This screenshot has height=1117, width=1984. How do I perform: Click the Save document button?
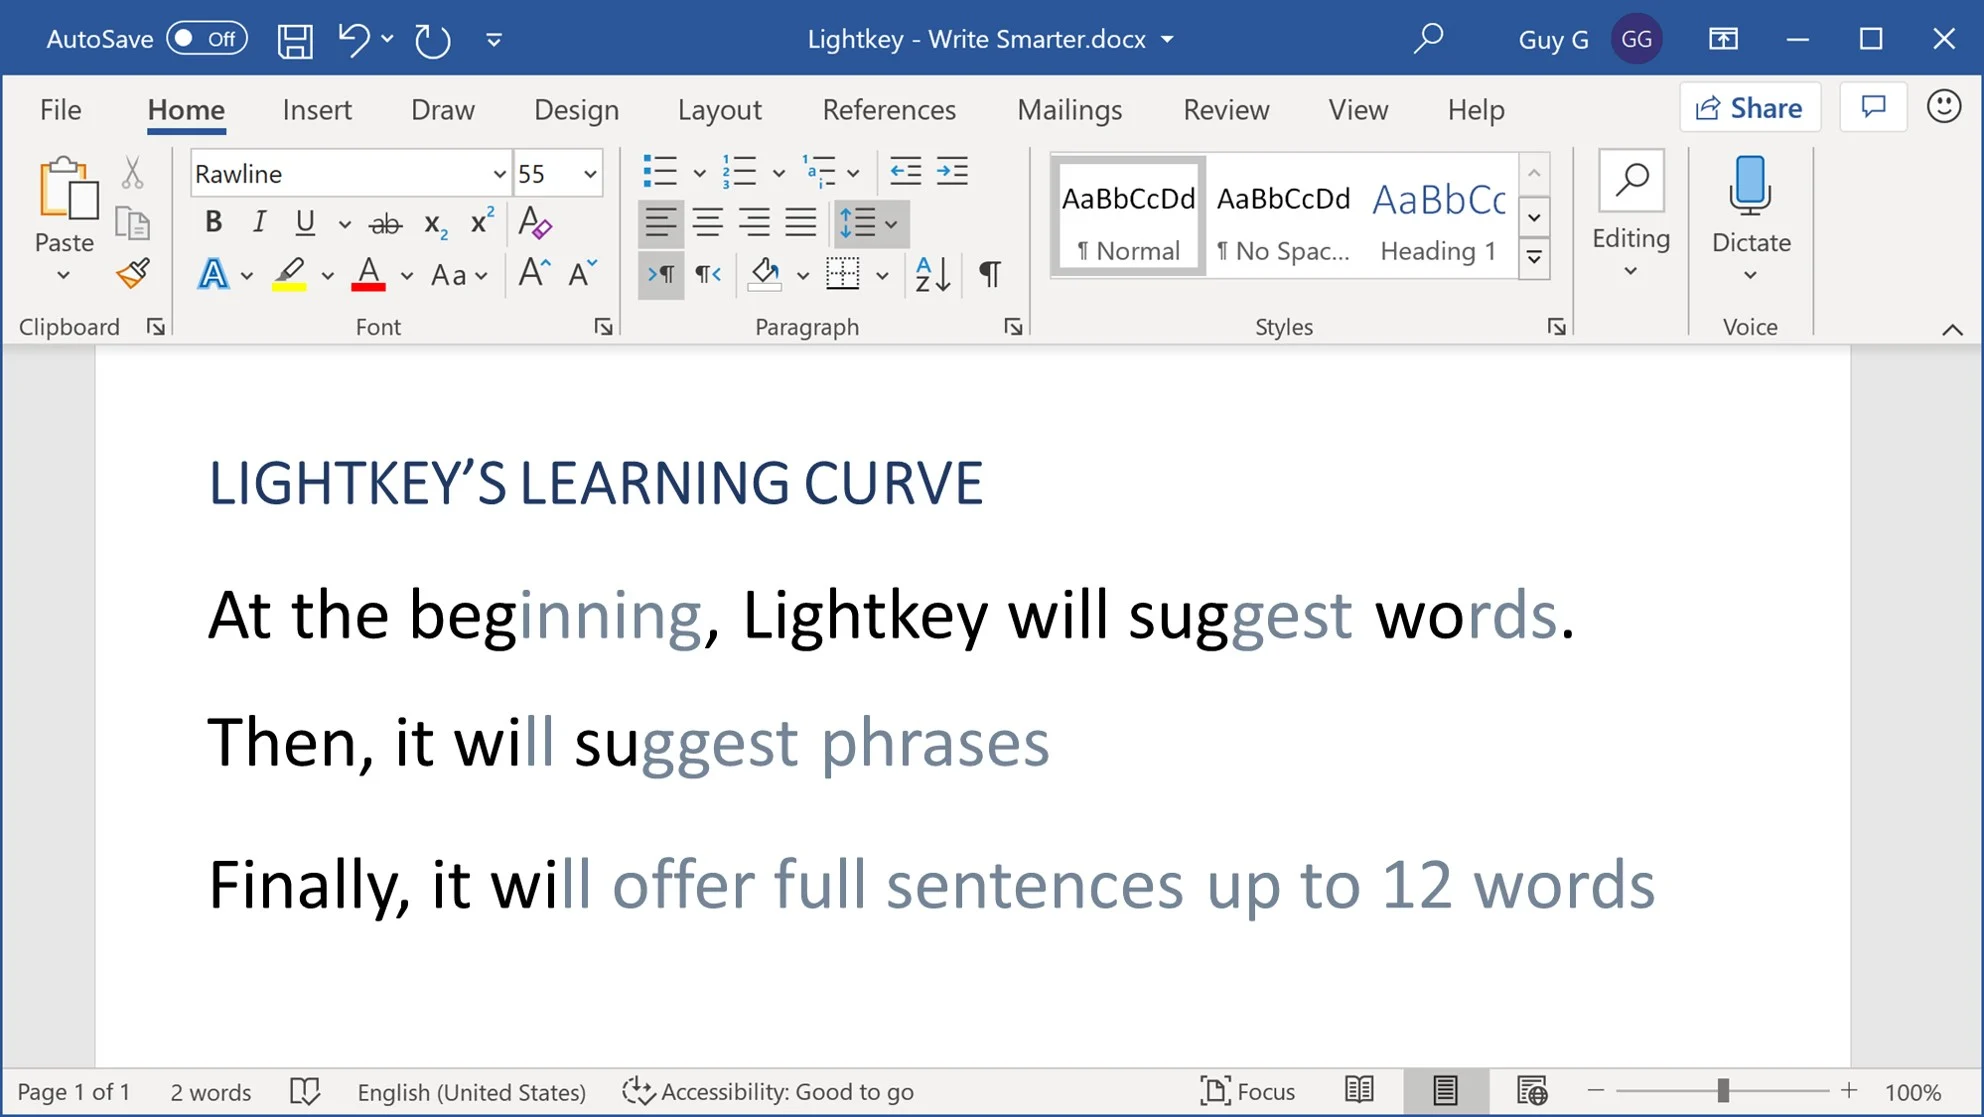(294, 38)
